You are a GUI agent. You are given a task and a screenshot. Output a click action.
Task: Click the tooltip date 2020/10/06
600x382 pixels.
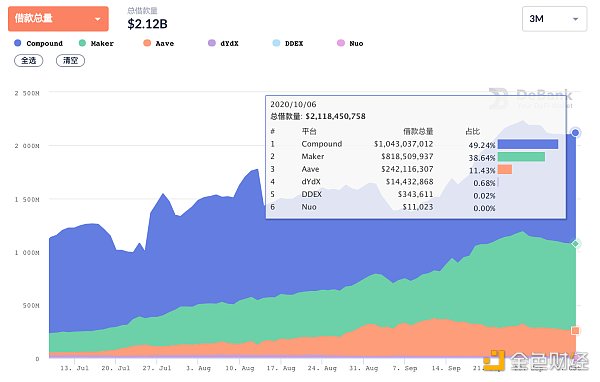[x=293, y=104]
